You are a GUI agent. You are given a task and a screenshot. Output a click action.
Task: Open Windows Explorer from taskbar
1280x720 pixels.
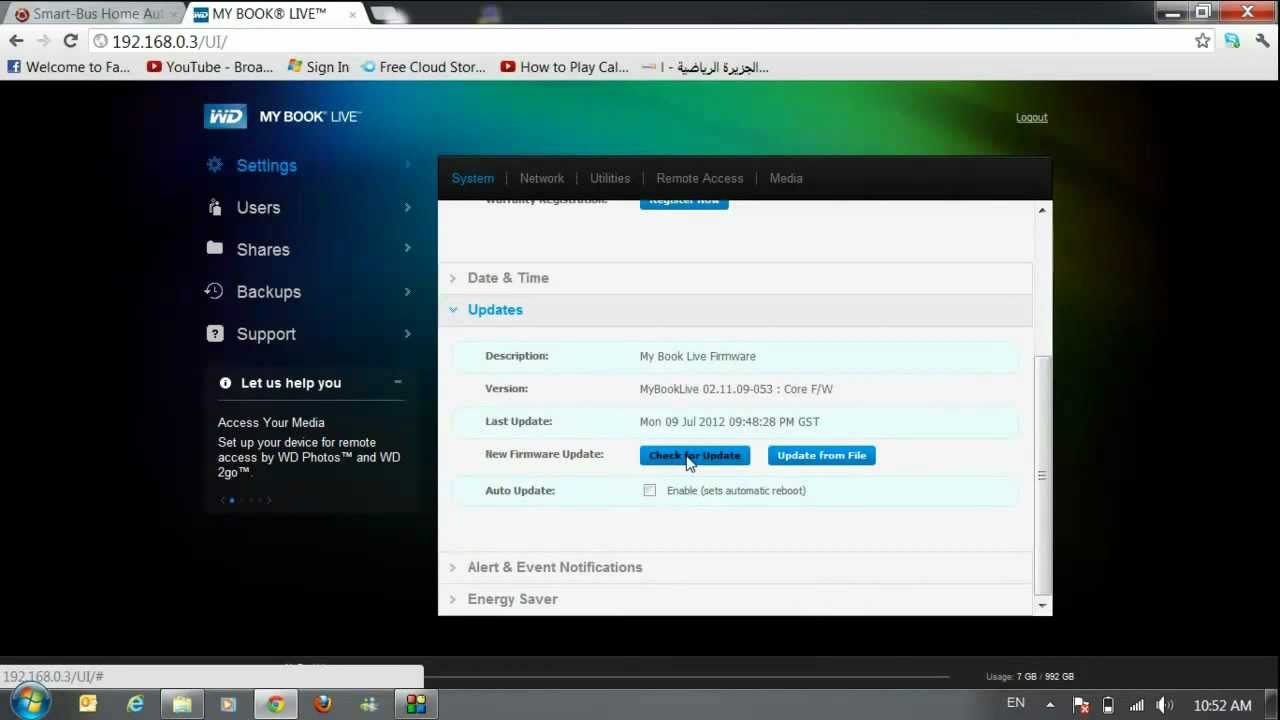point(182,704)
